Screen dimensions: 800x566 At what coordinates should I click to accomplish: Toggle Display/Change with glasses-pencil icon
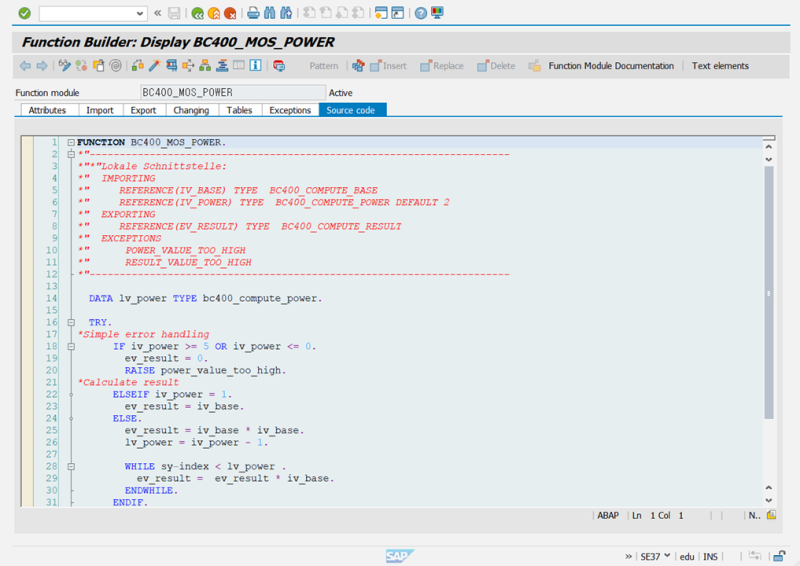(64, 65)
